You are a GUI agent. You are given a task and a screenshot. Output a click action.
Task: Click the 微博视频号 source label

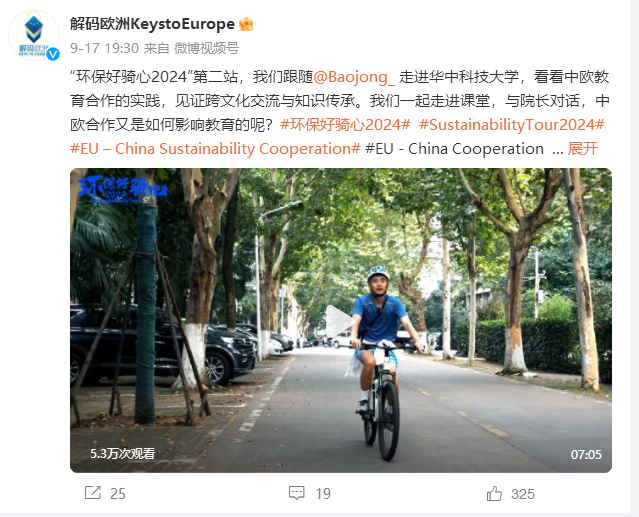click(x=206, y=48)
